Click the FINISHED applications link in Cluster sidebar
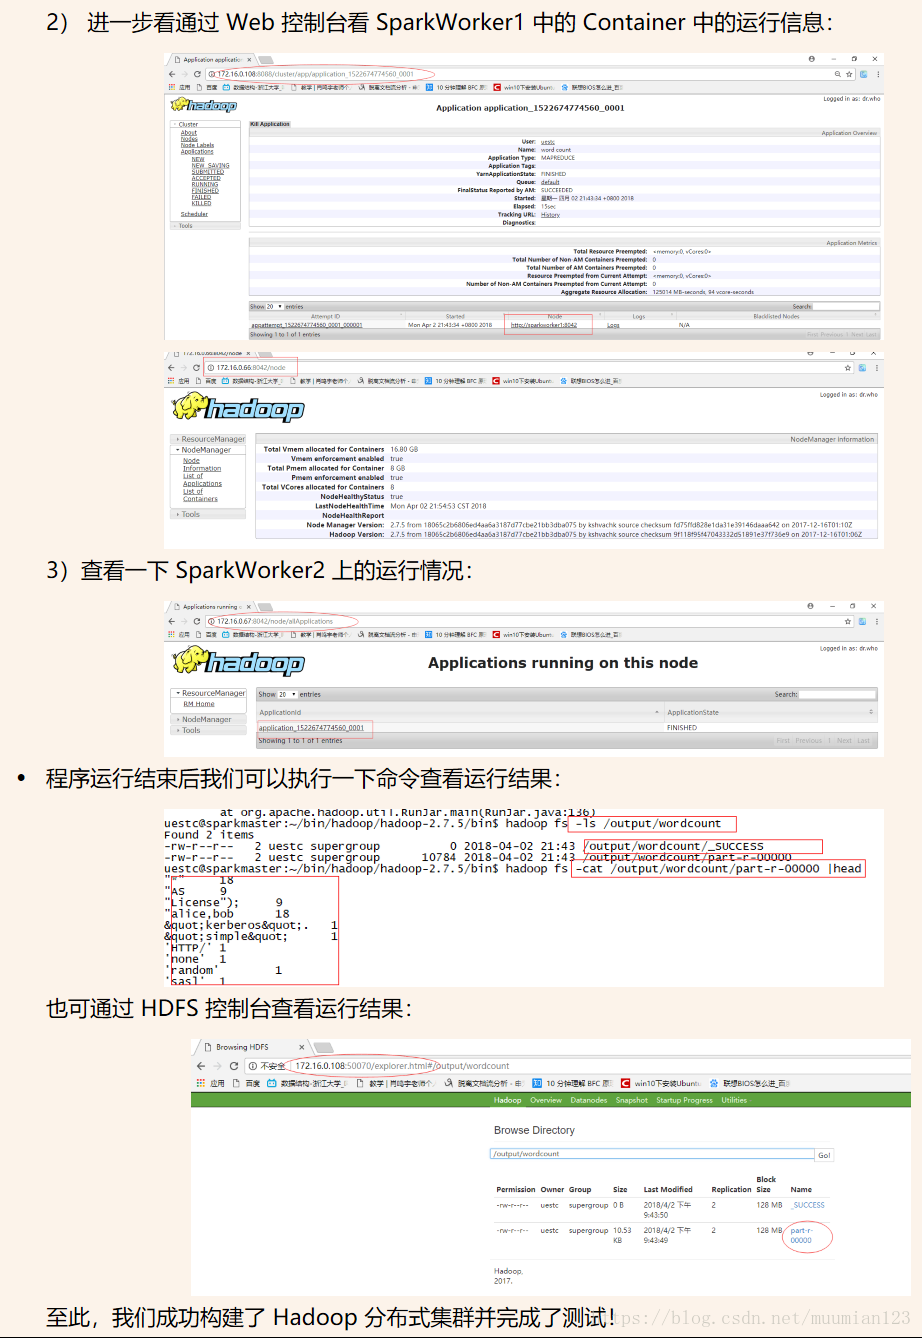922x1338 pixels. [205, 191]
